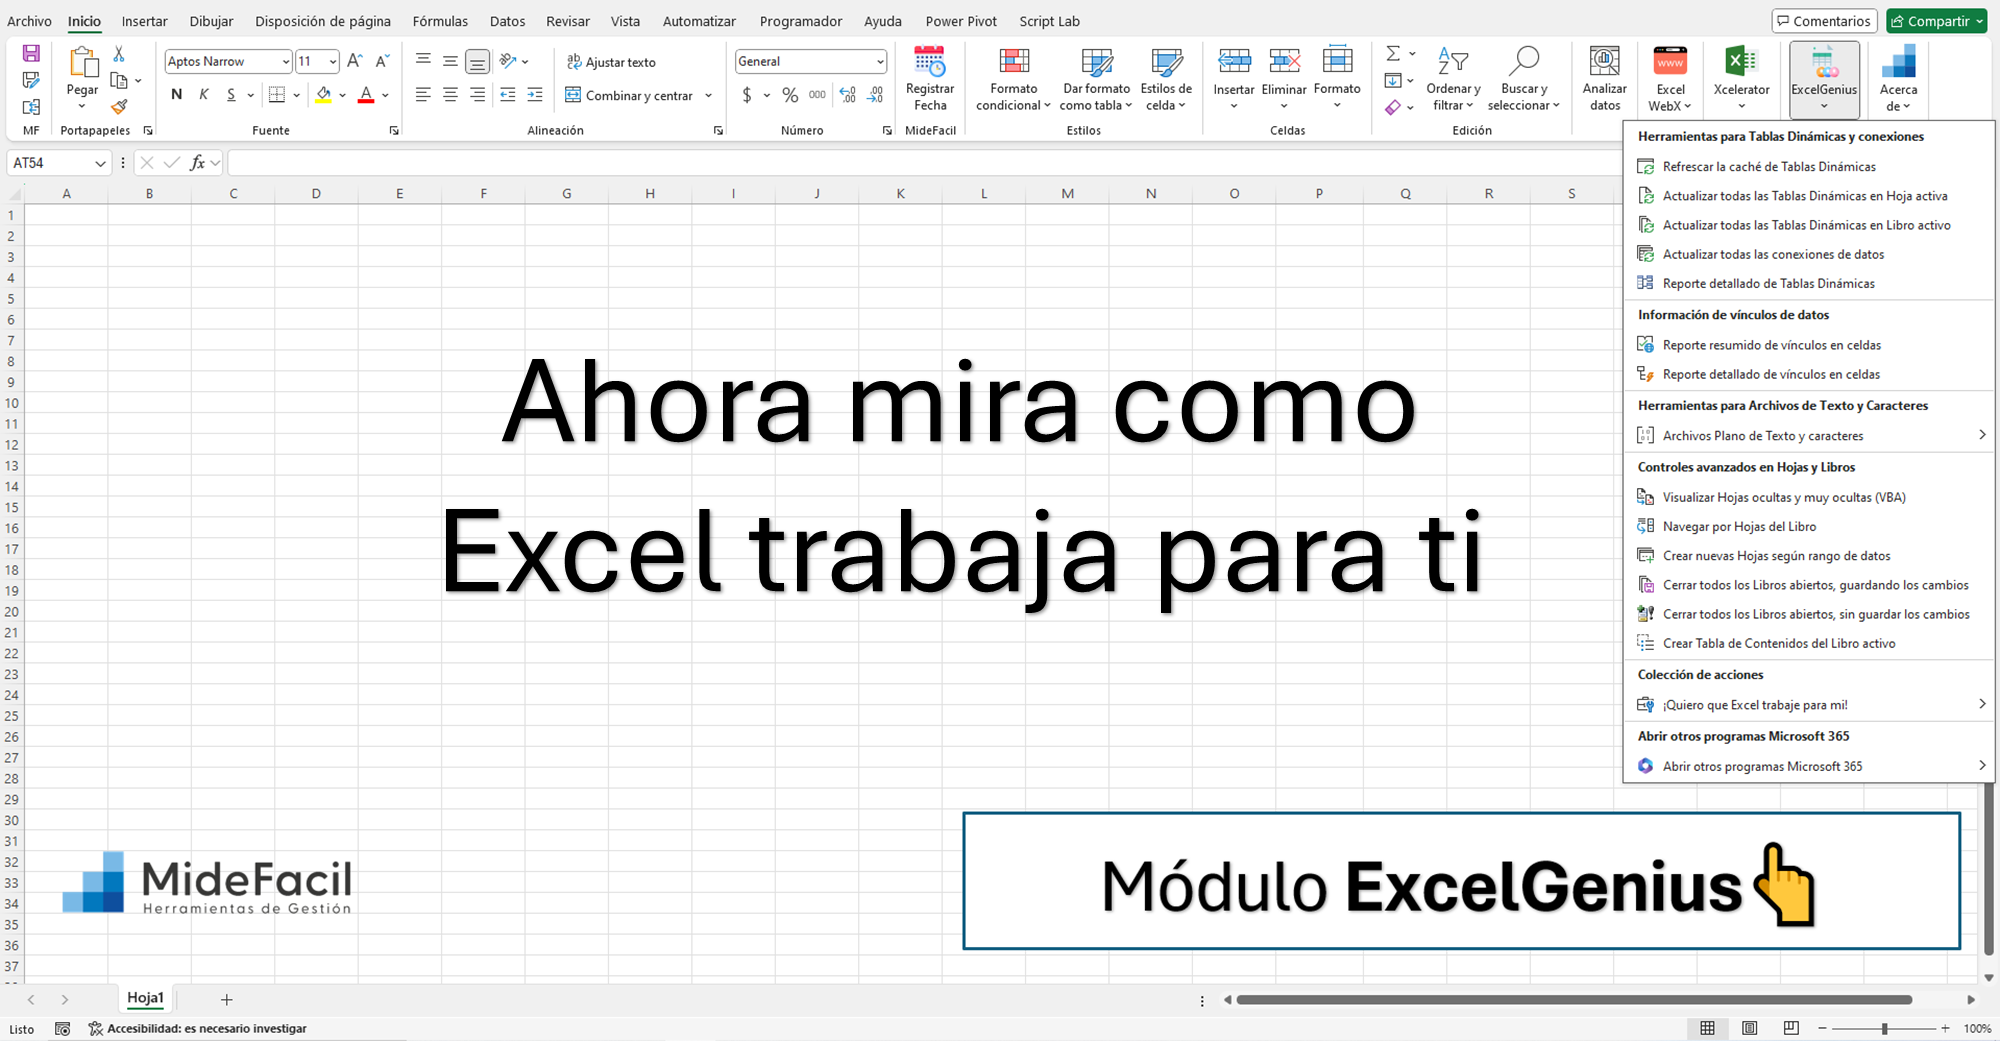Toggle bold N formatting
Screen dimensions: 2000x1041
(x=177, y=95)
